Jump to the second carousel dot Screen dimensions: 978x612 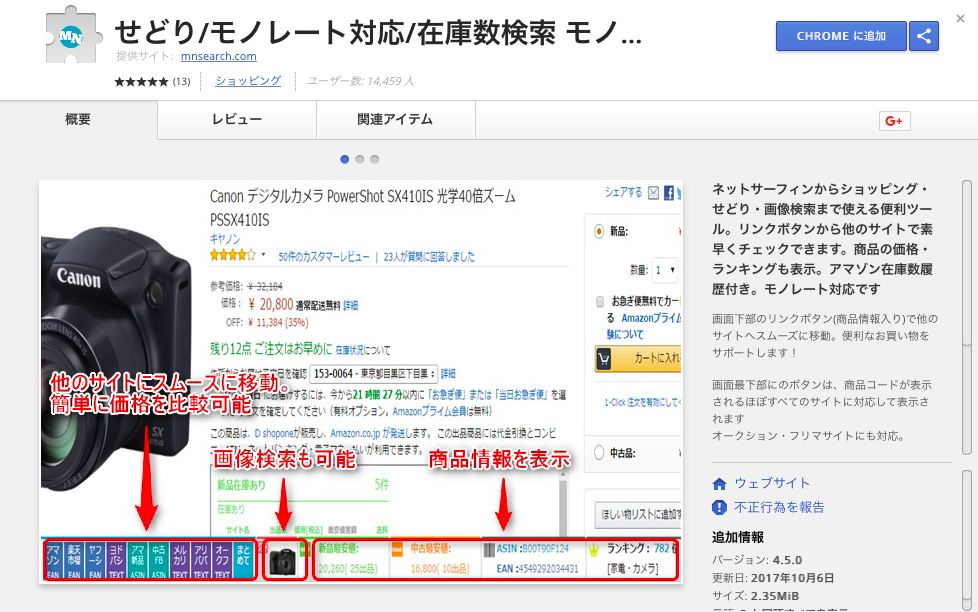click(359, 159)
